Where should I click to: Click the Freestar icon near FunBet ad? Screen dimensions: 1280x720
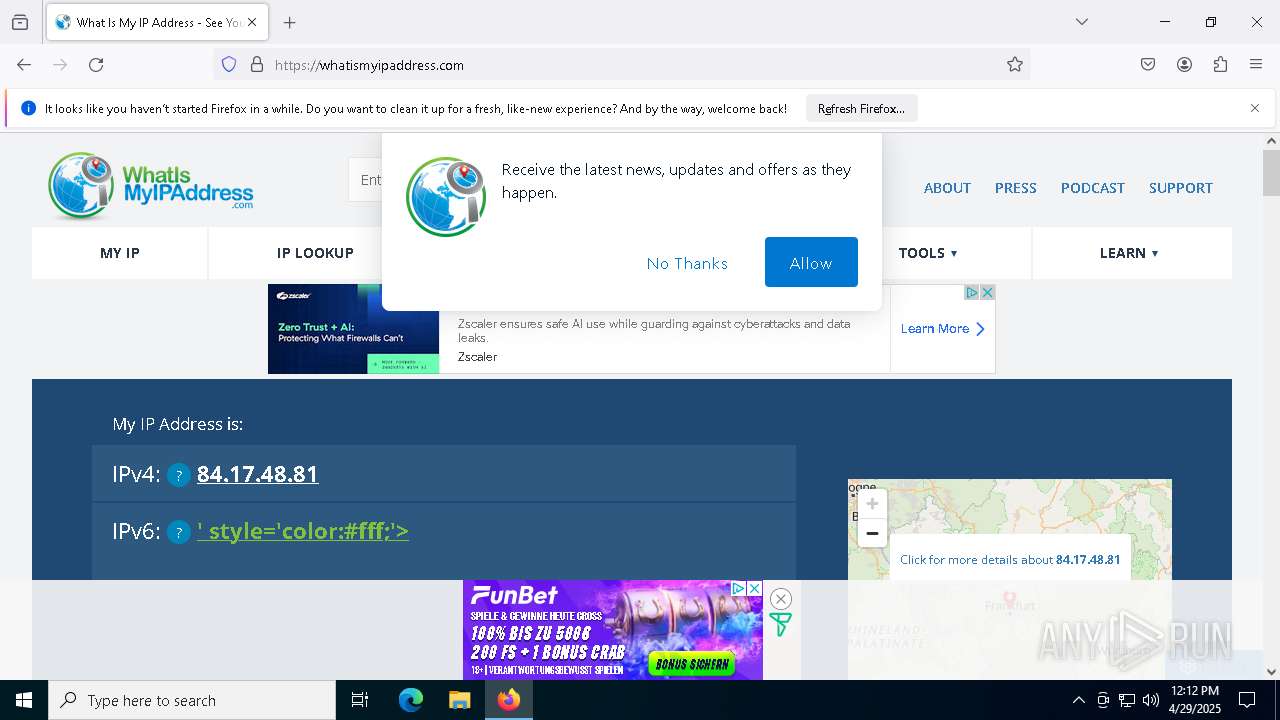tap(780, 625)
